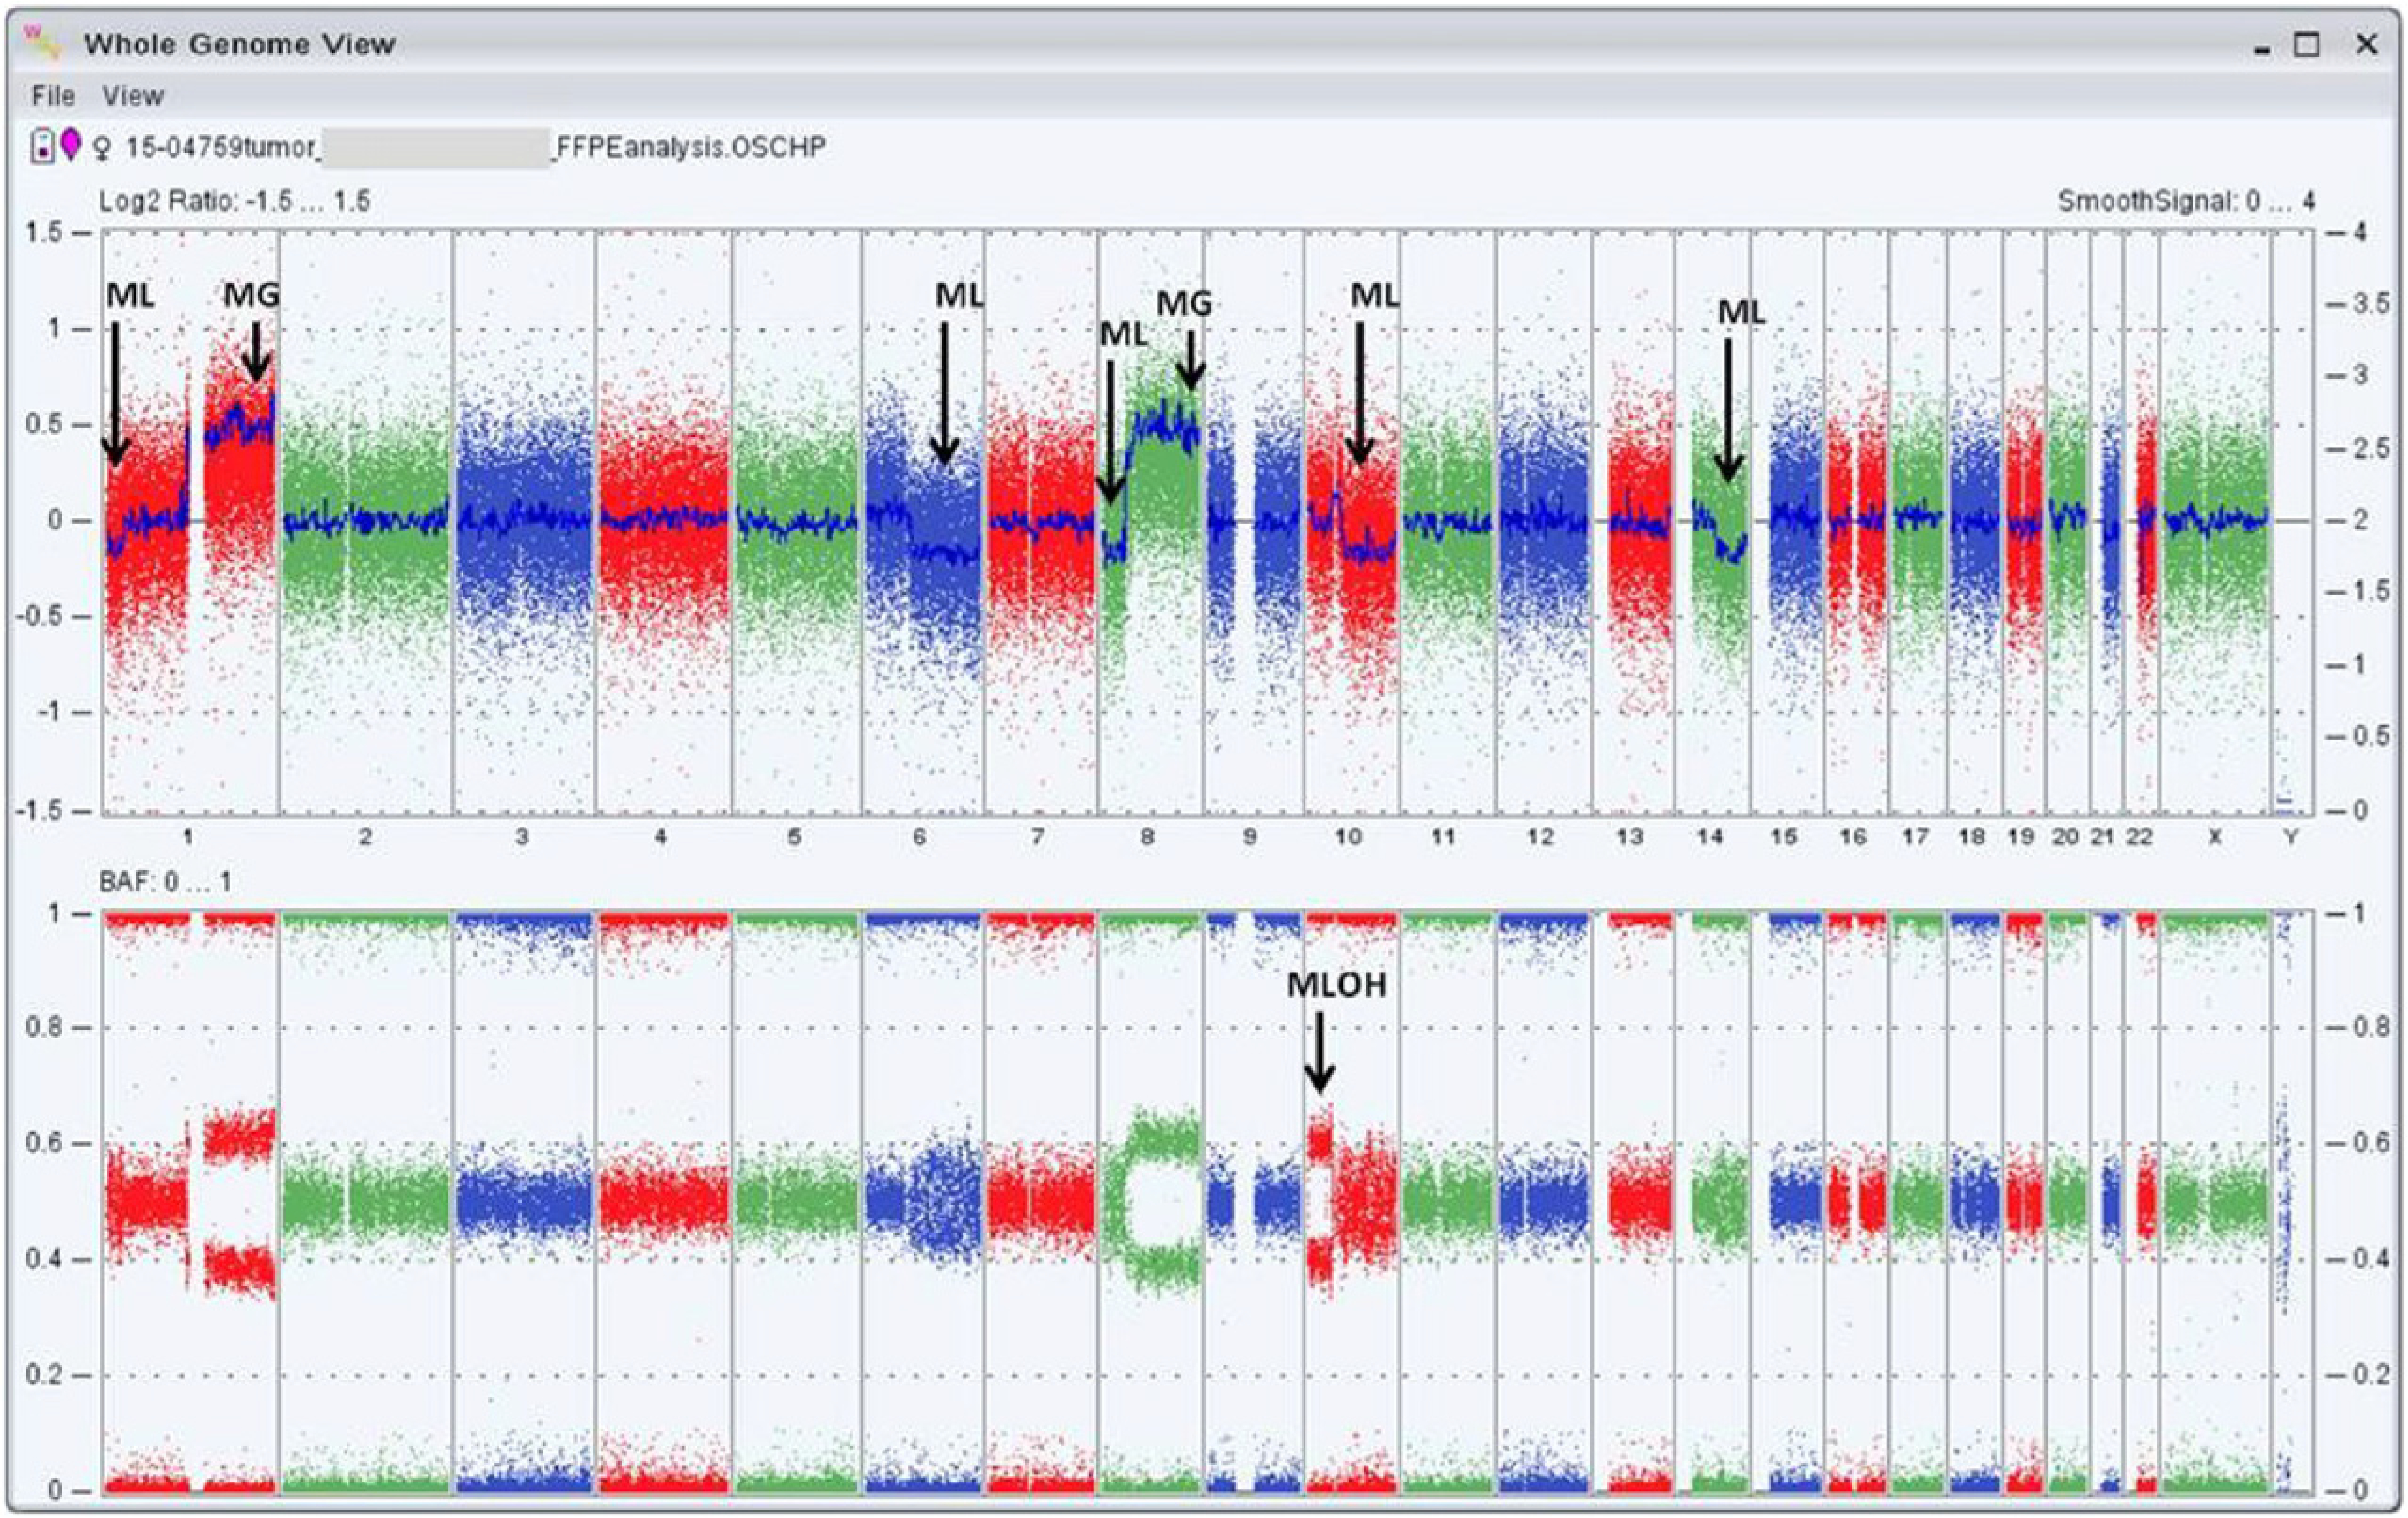Open the File menu

53,96
